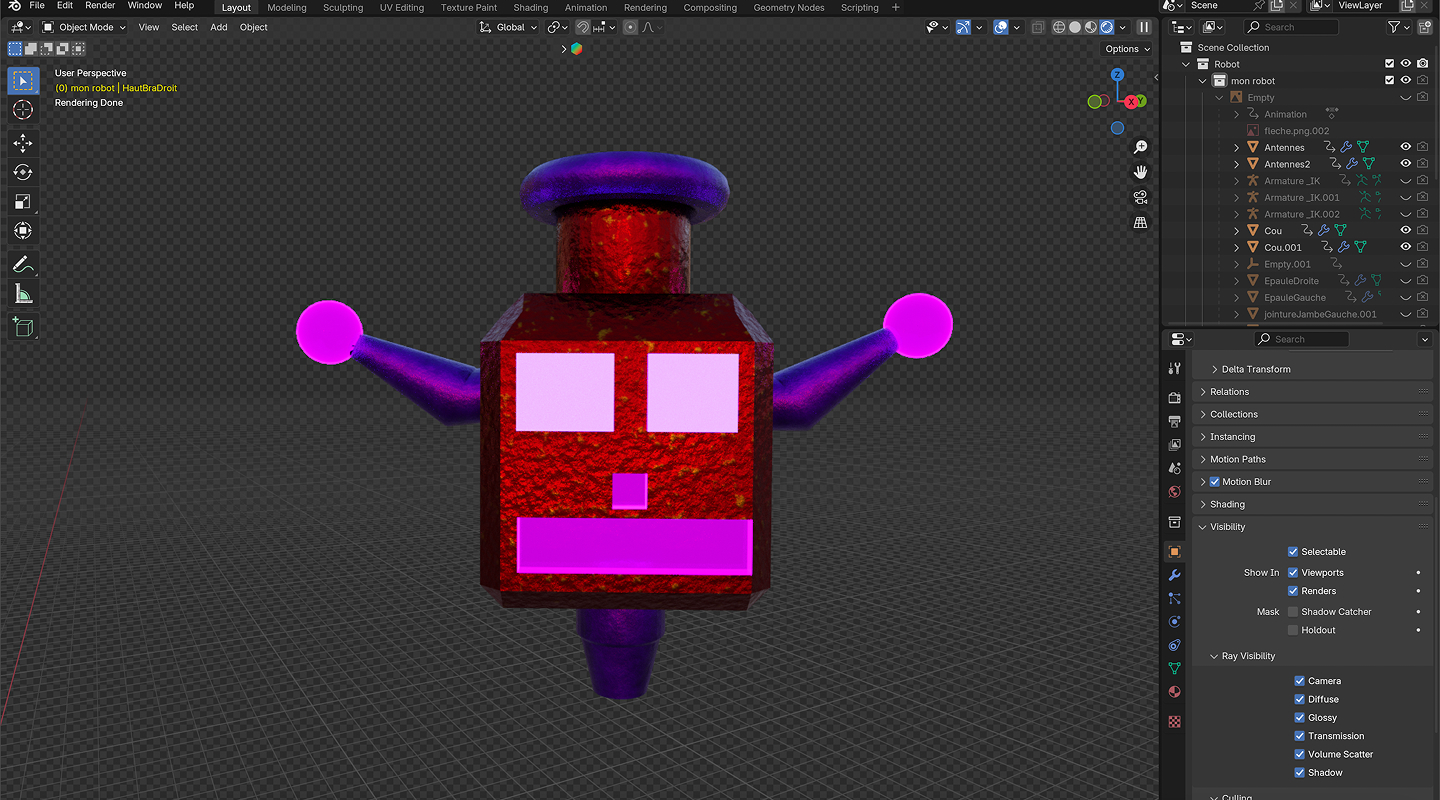
Task: Click the Add Cube tool icon
Action: pos(23,326)
